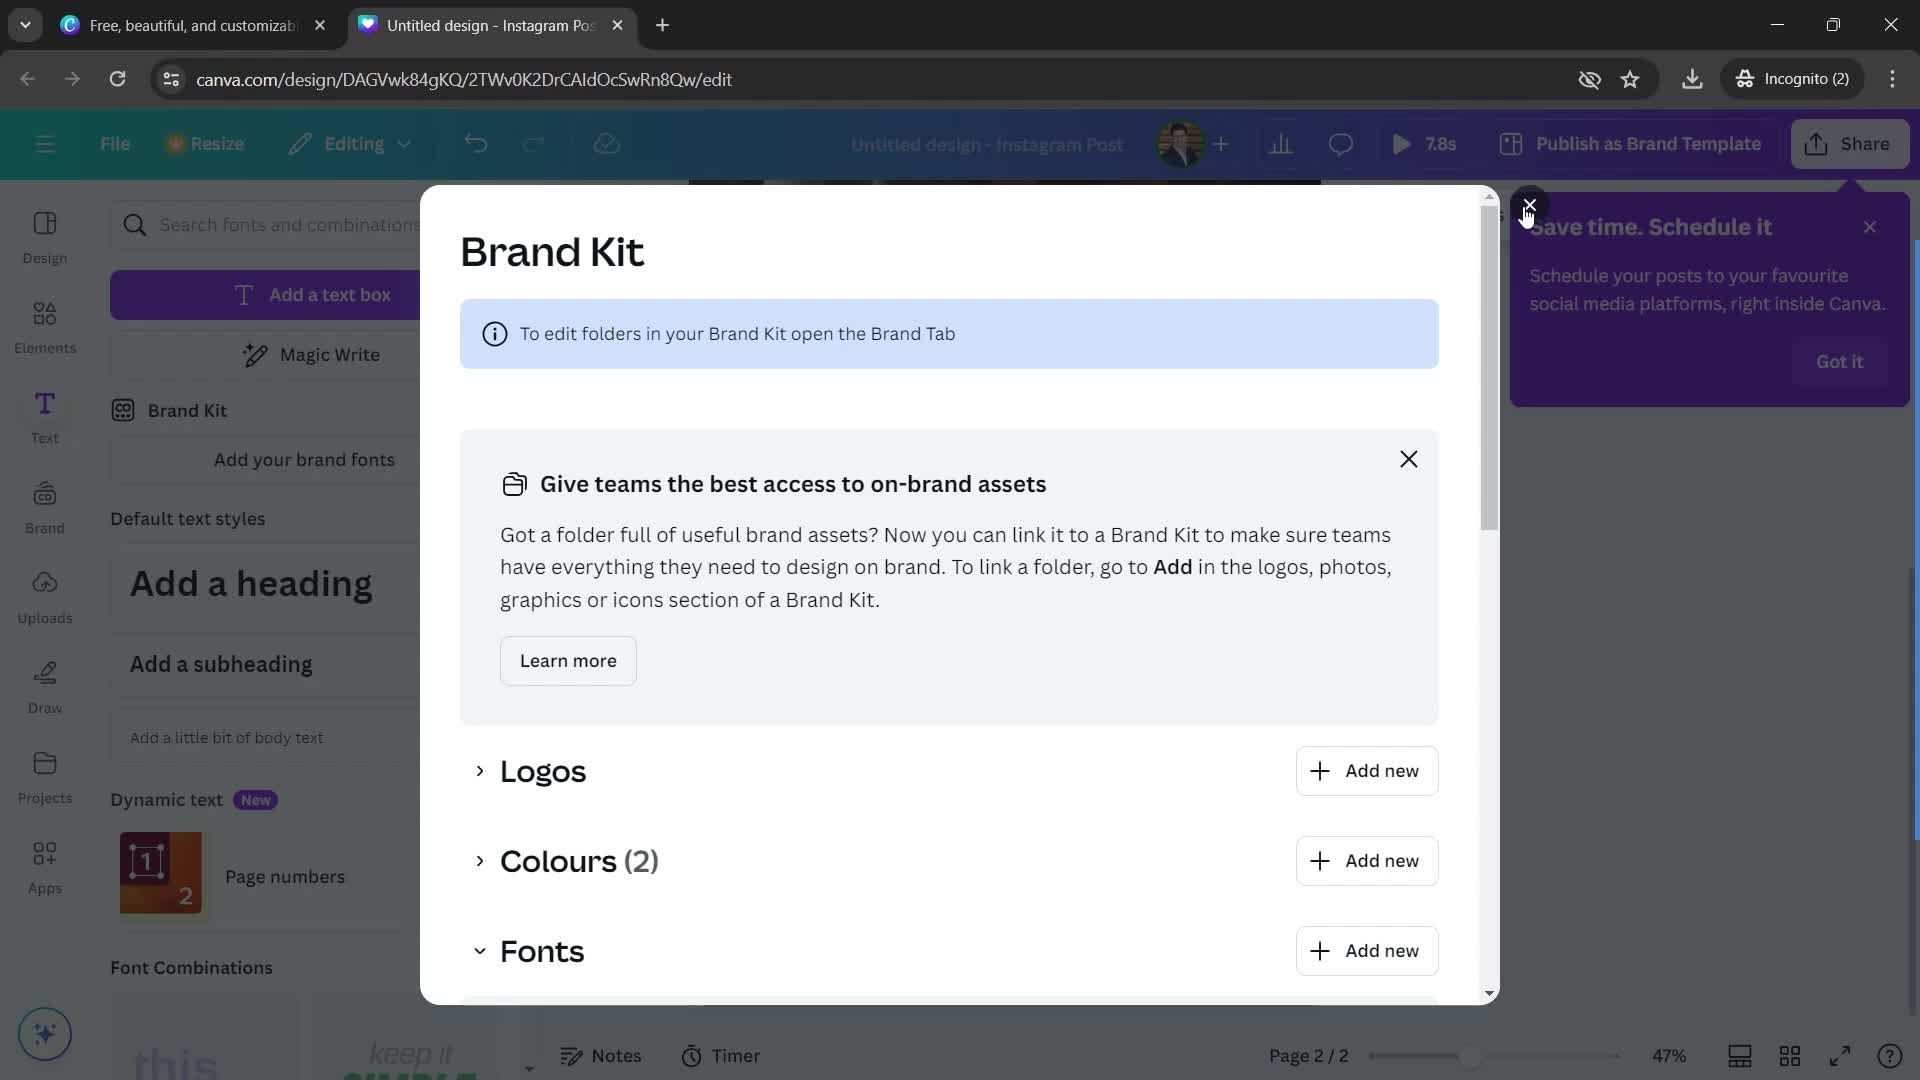Dismiss the Schedule it notification
The image size is (1920, 1080).
pyautogui.click(x=1871, y=225)
